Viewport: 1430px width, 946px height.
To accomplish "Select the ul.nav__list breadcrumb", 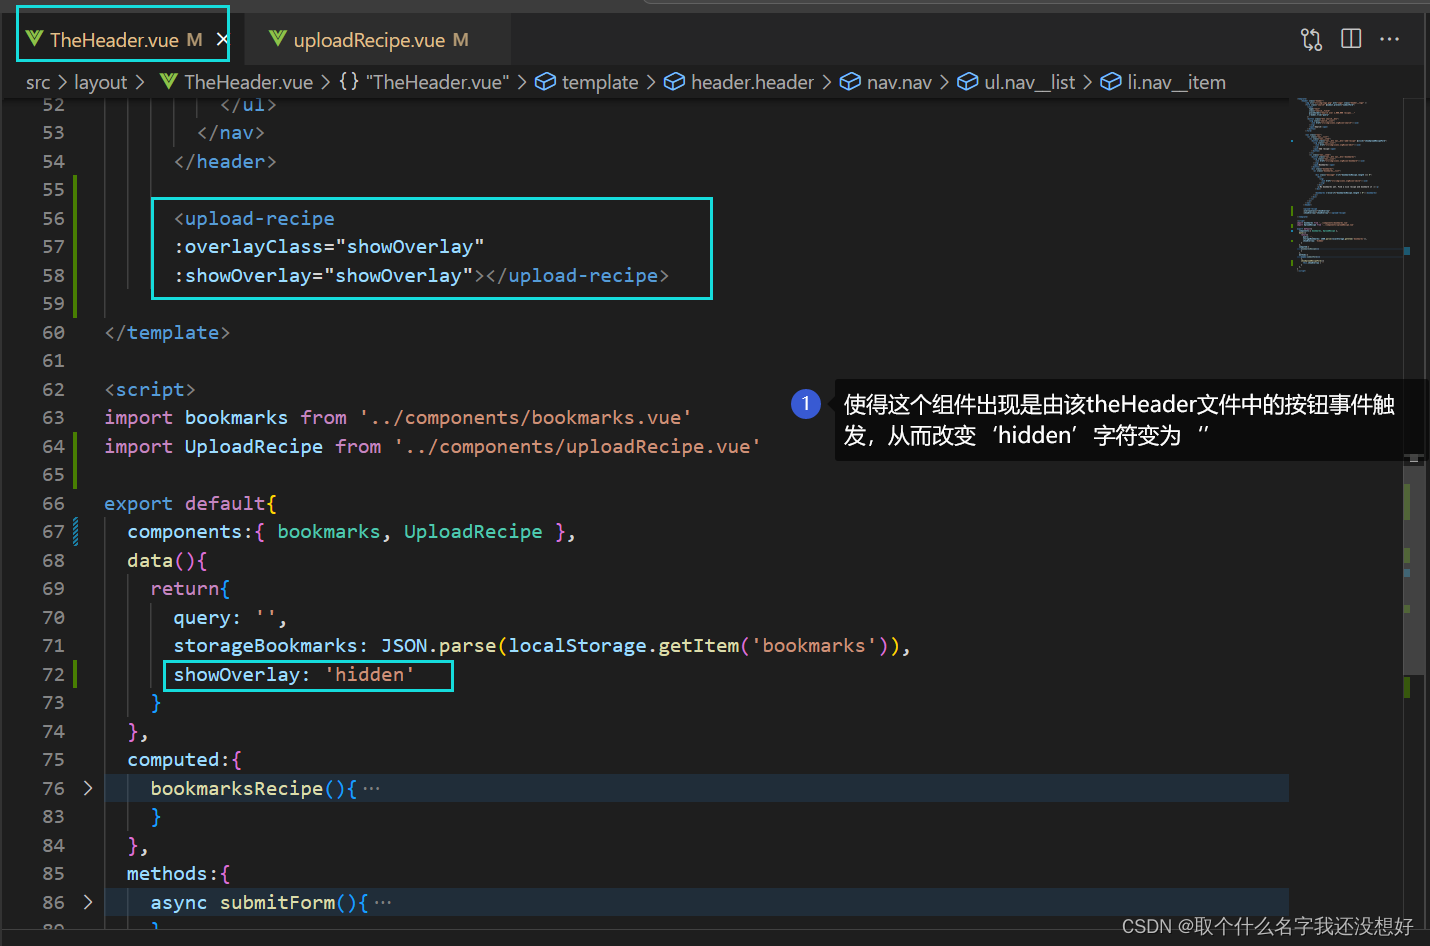I will [x=1030, y=82].
